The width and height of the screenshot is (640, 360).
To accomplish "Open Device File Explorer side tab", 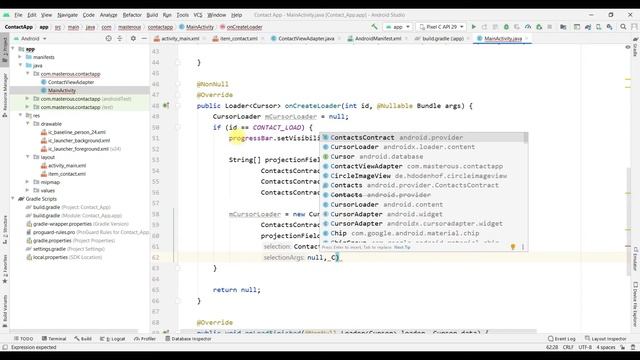I will click(636, 304).
